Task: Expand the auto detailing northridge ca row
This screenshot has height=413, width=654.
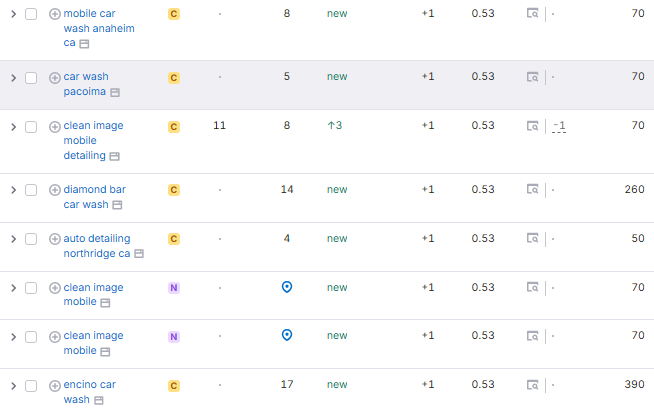Action: coord(13,239)
